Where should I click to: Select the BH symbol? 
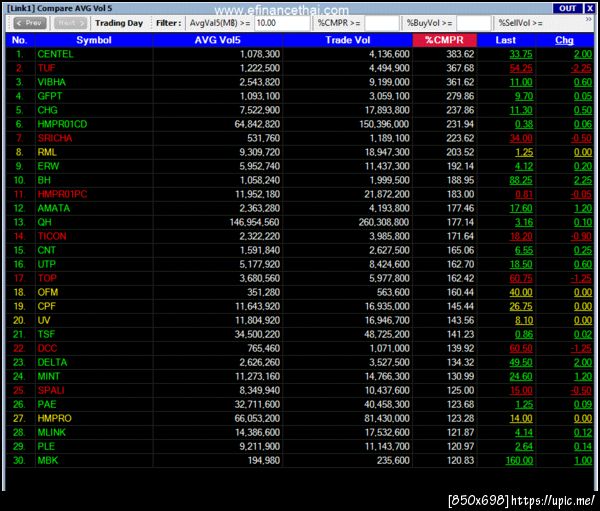[44, 180]
